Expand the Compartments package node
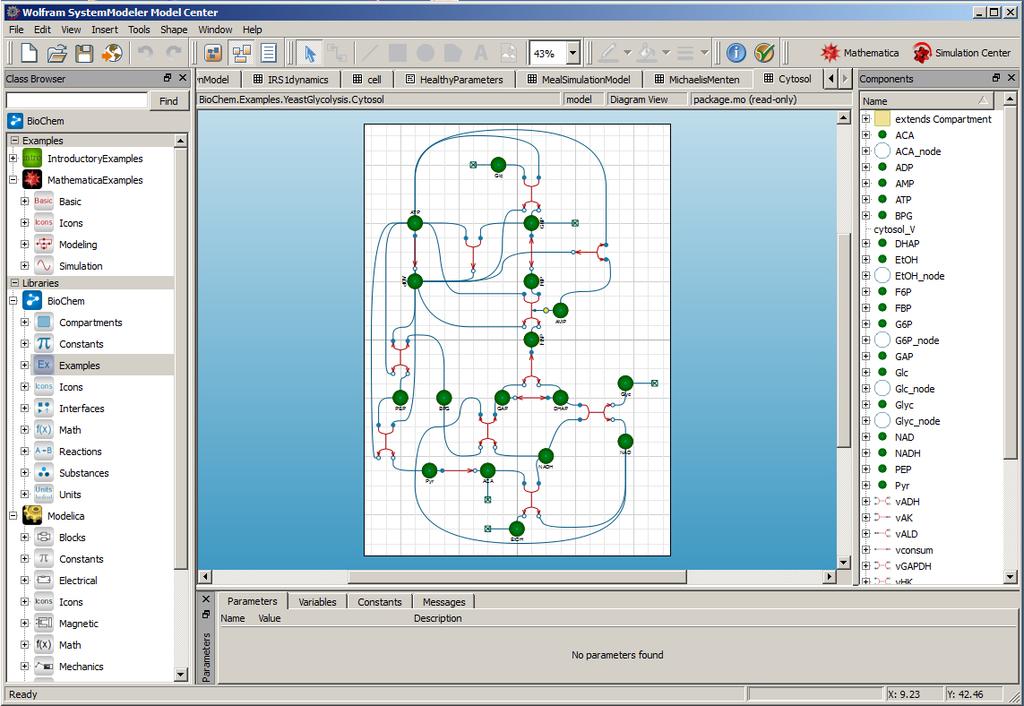The height and width of the screenshot is (706, 1024). (x=25, y=322)
